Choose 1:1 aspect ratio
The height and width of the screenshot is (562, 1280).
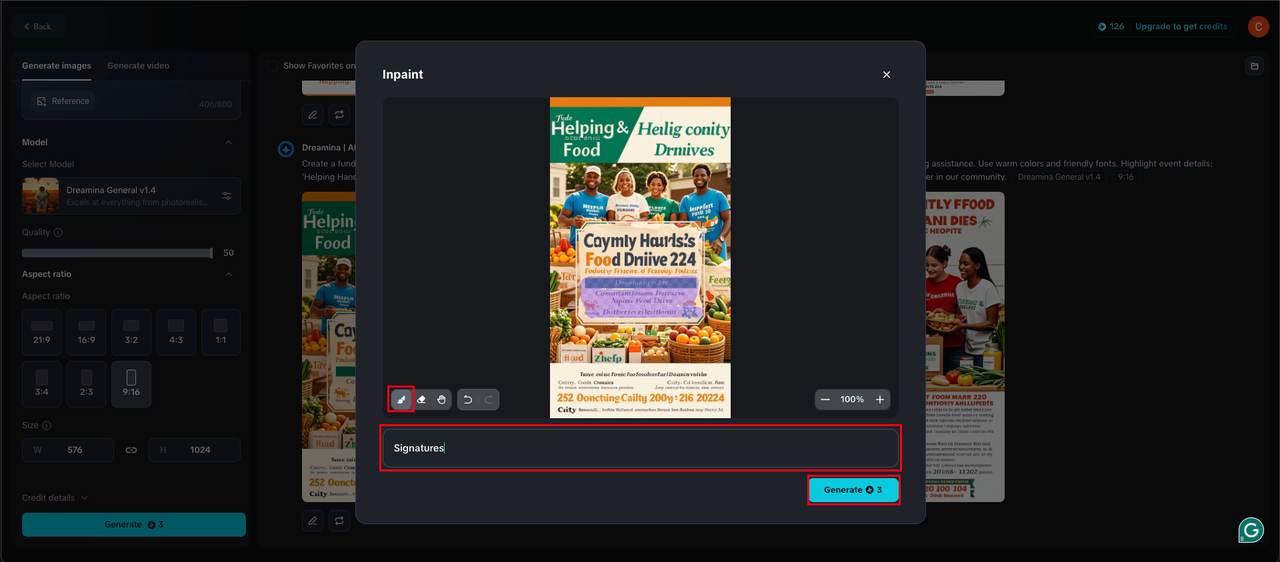[x=221, y=333]
